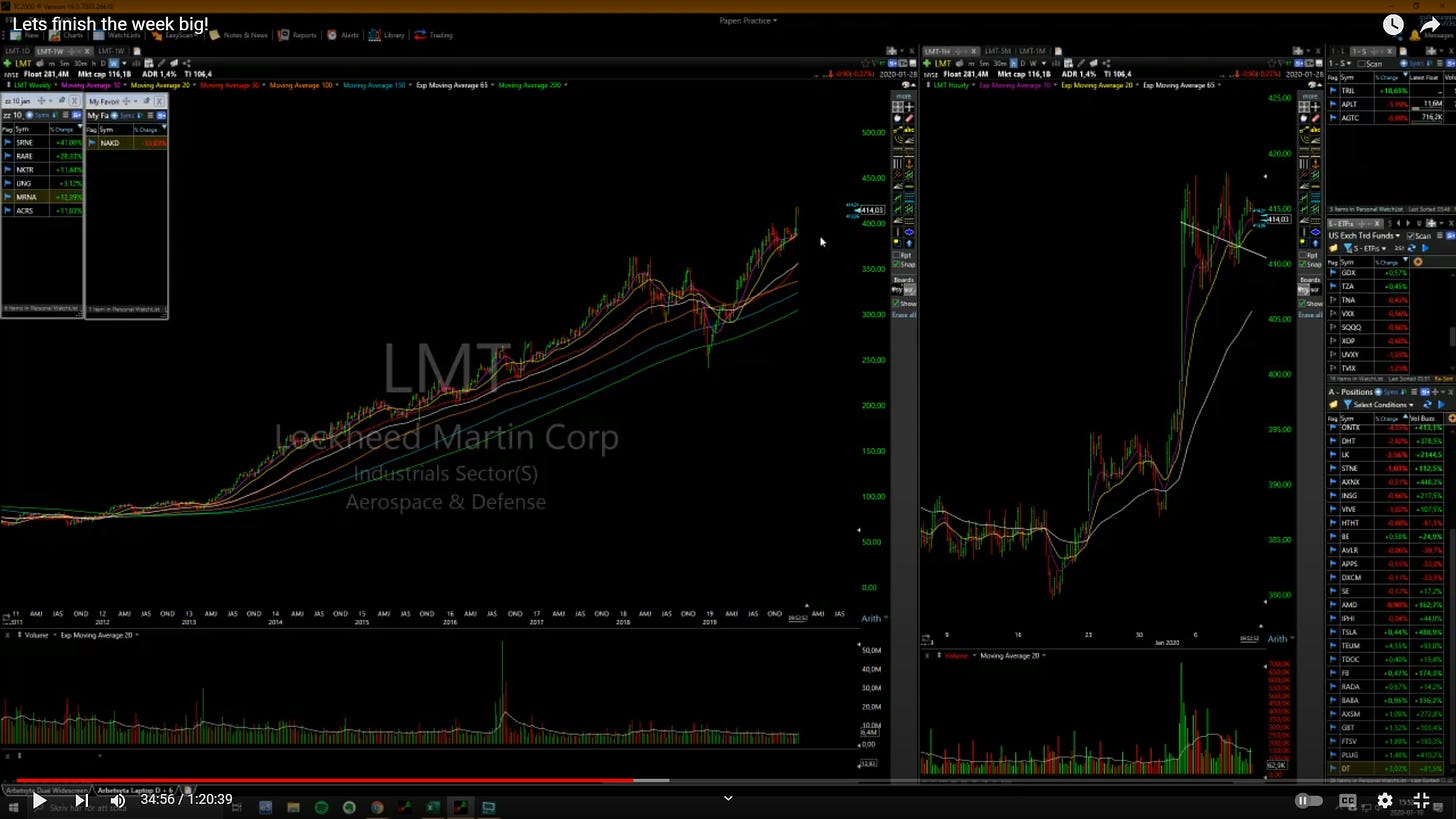Switch to LMT-5M tab in right chart
Screen dimensions: 1456x819
(x=998, y=51)
